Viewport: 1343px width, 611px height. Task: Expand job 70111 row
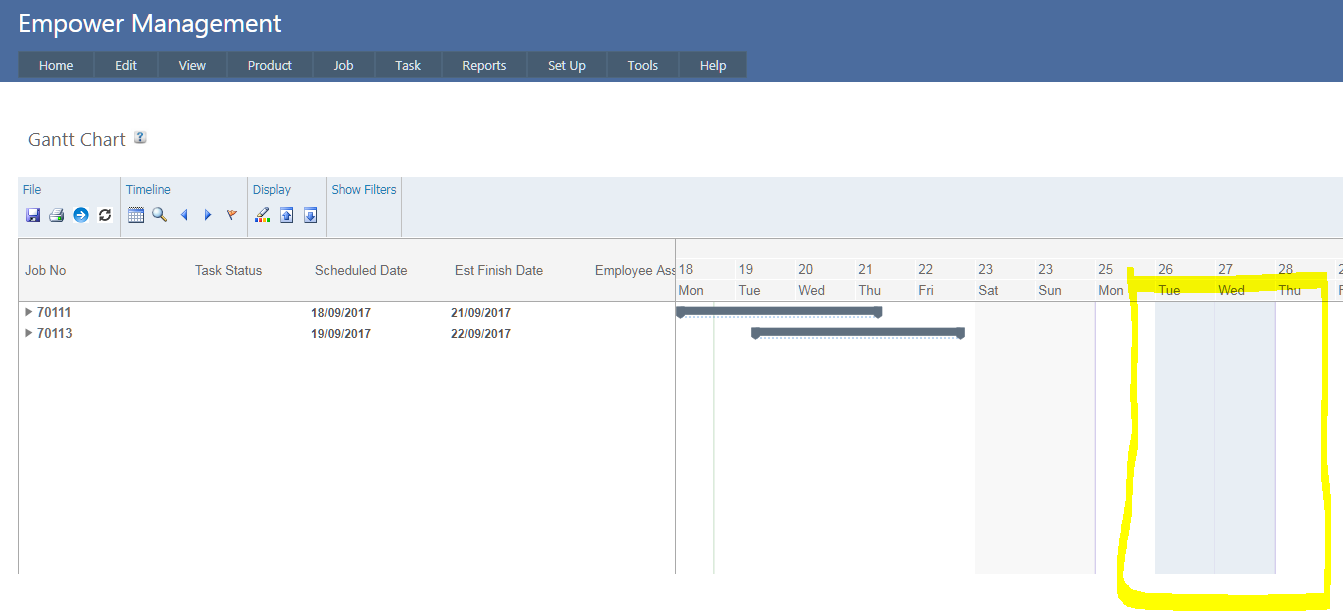tap(28, 312)
